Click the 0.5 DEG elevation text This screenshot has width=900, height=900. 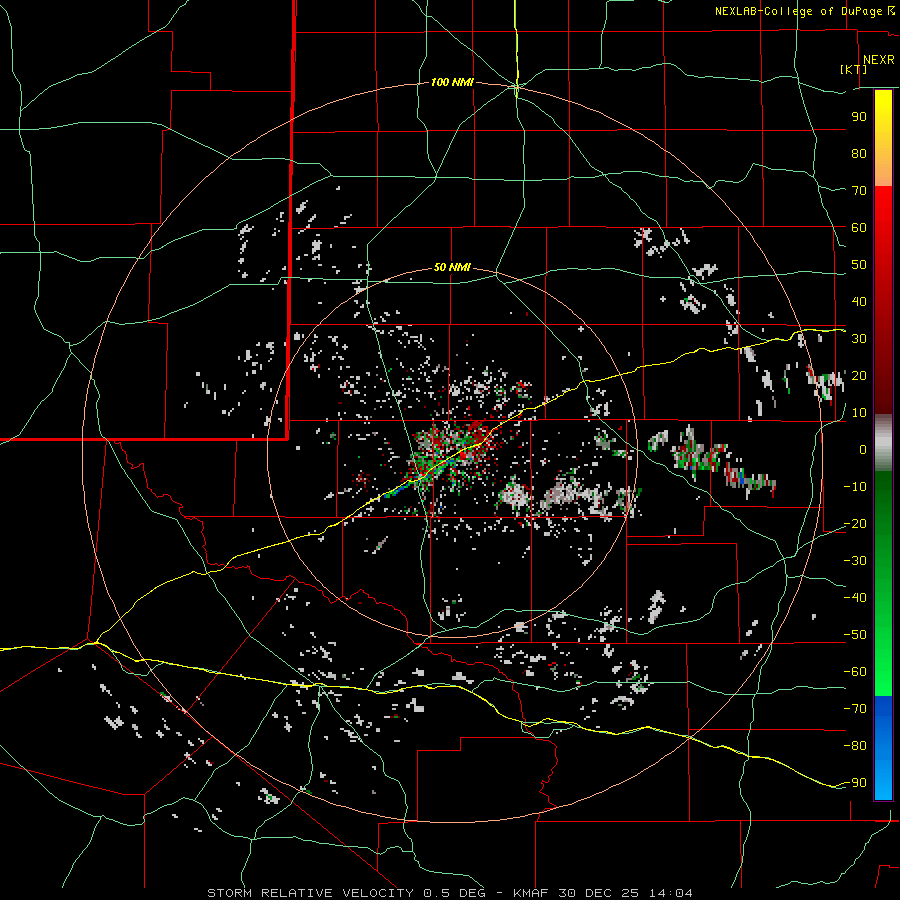(x=455, y=893)
